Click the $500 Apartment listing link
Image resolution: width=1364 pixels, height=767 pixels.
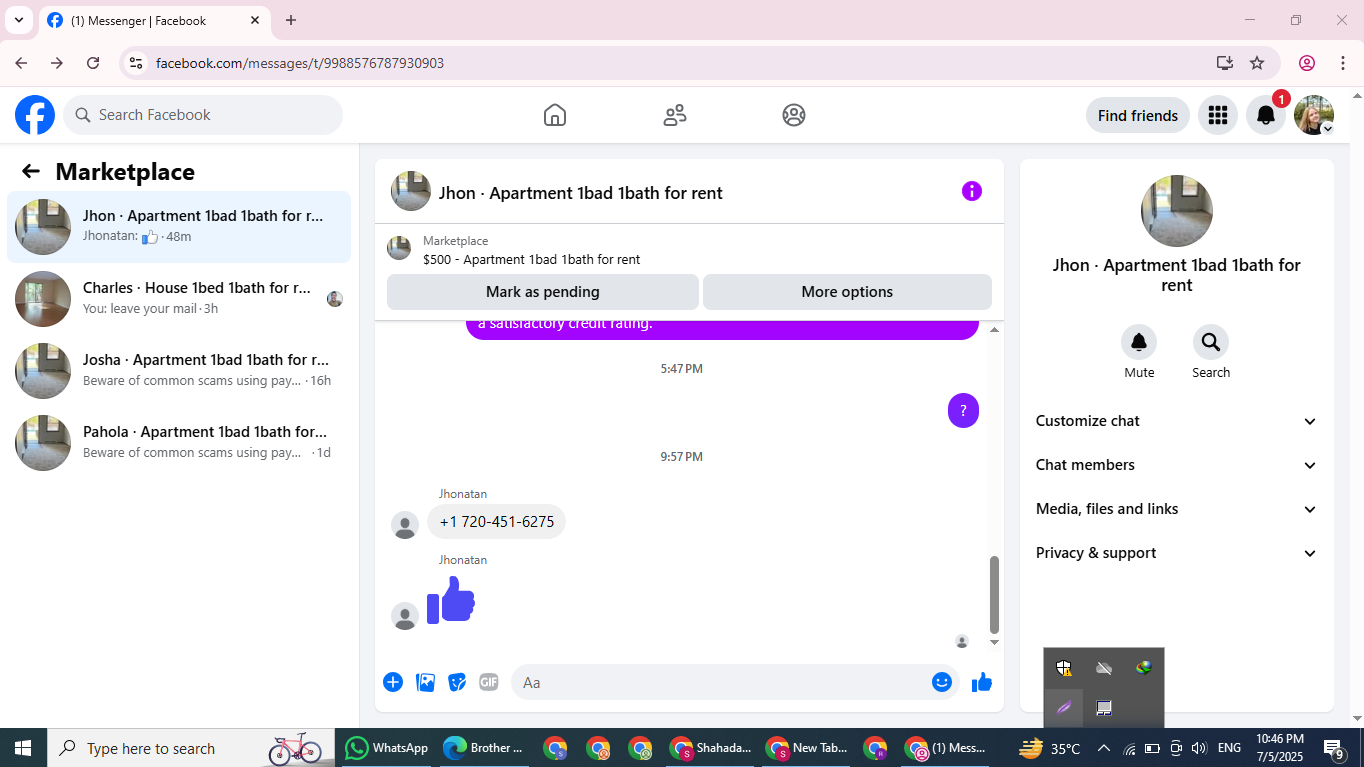[x=531, y=259]
